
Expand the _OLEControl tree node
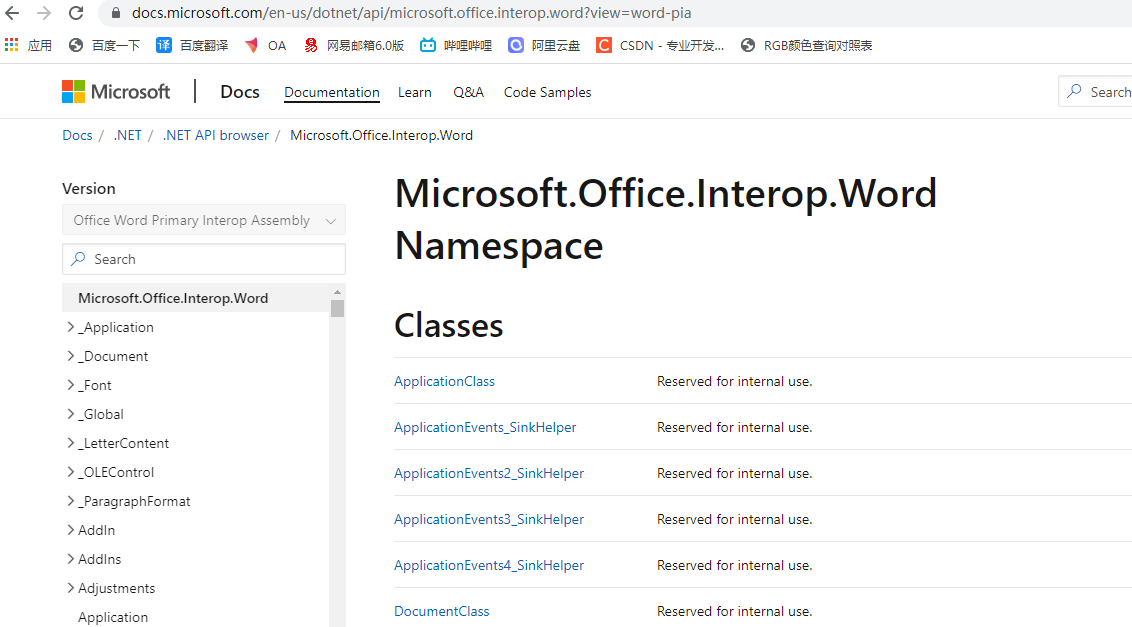tap(71, 472)
